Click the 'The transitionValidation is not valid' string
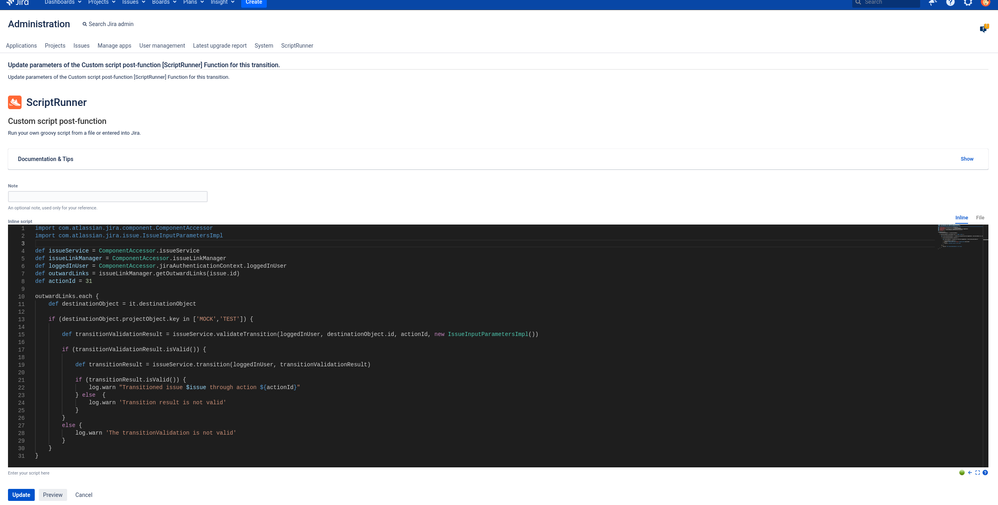The height and width of the screenshot is (505, 998). pyautogui.click(x=171, y=433)
